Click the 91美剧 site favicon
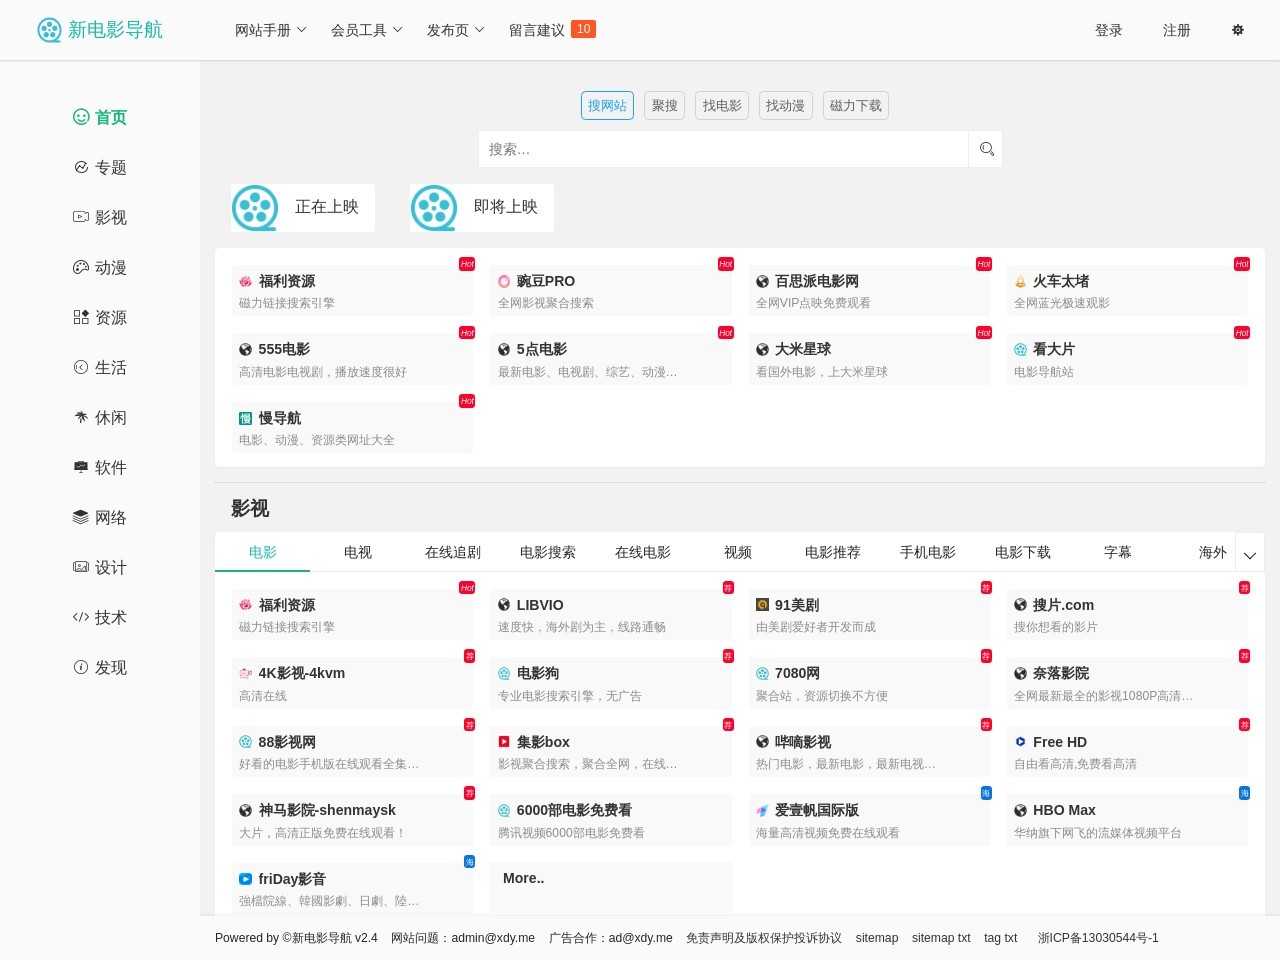 (x=762, y=605)
